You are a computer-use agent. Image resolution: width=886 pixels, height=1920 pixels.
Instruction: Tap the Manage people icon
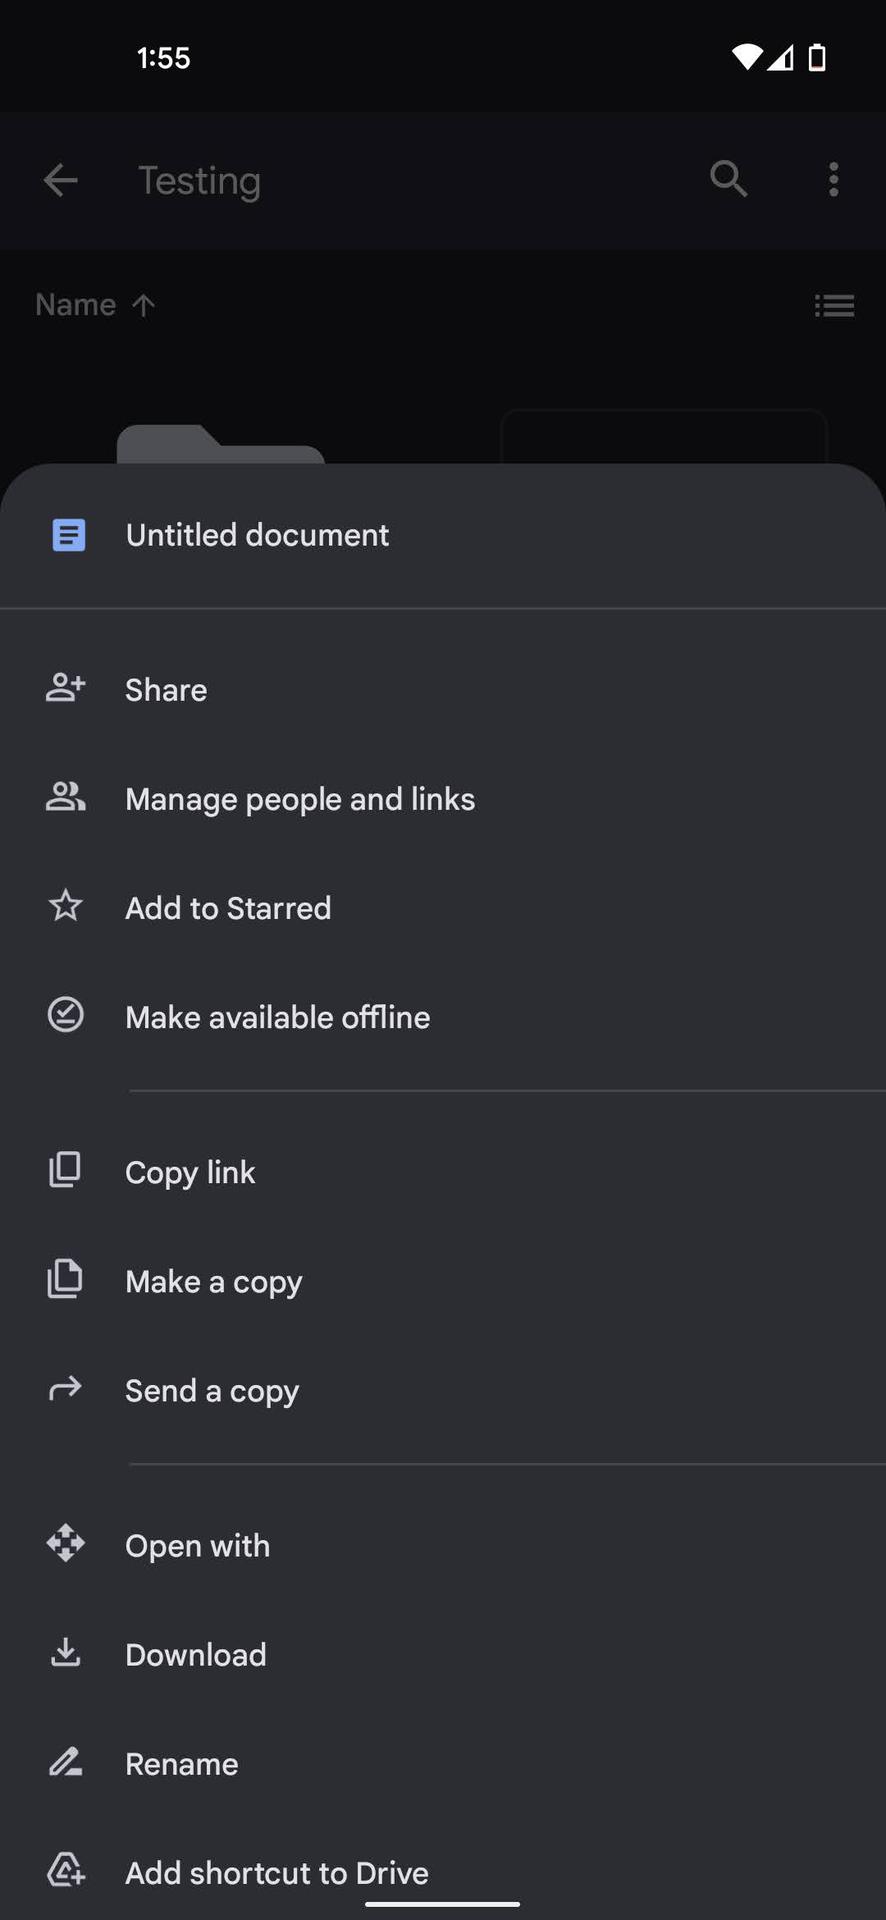(66, 797)
